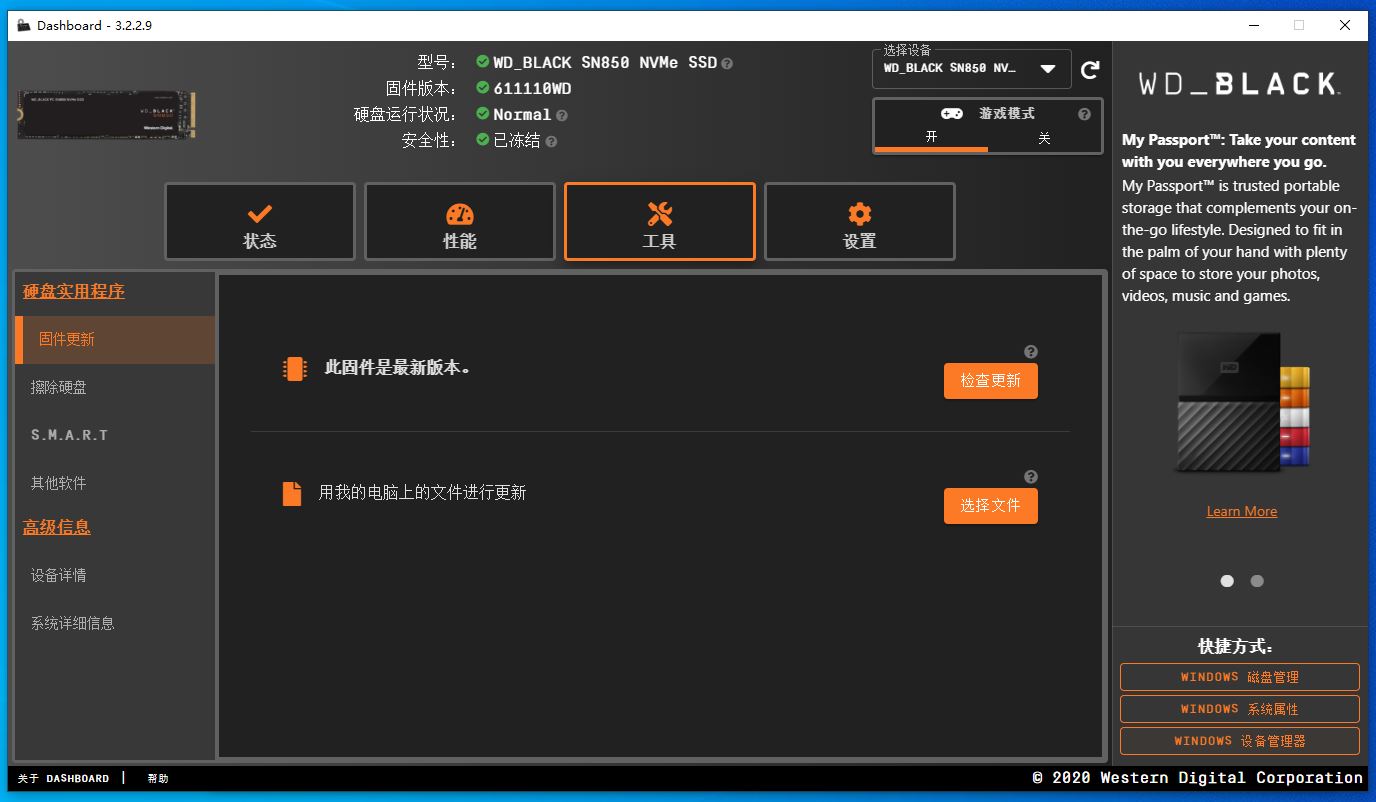Select the second carousel dot
The image size is (1376, 802).
coord(1256,580)
